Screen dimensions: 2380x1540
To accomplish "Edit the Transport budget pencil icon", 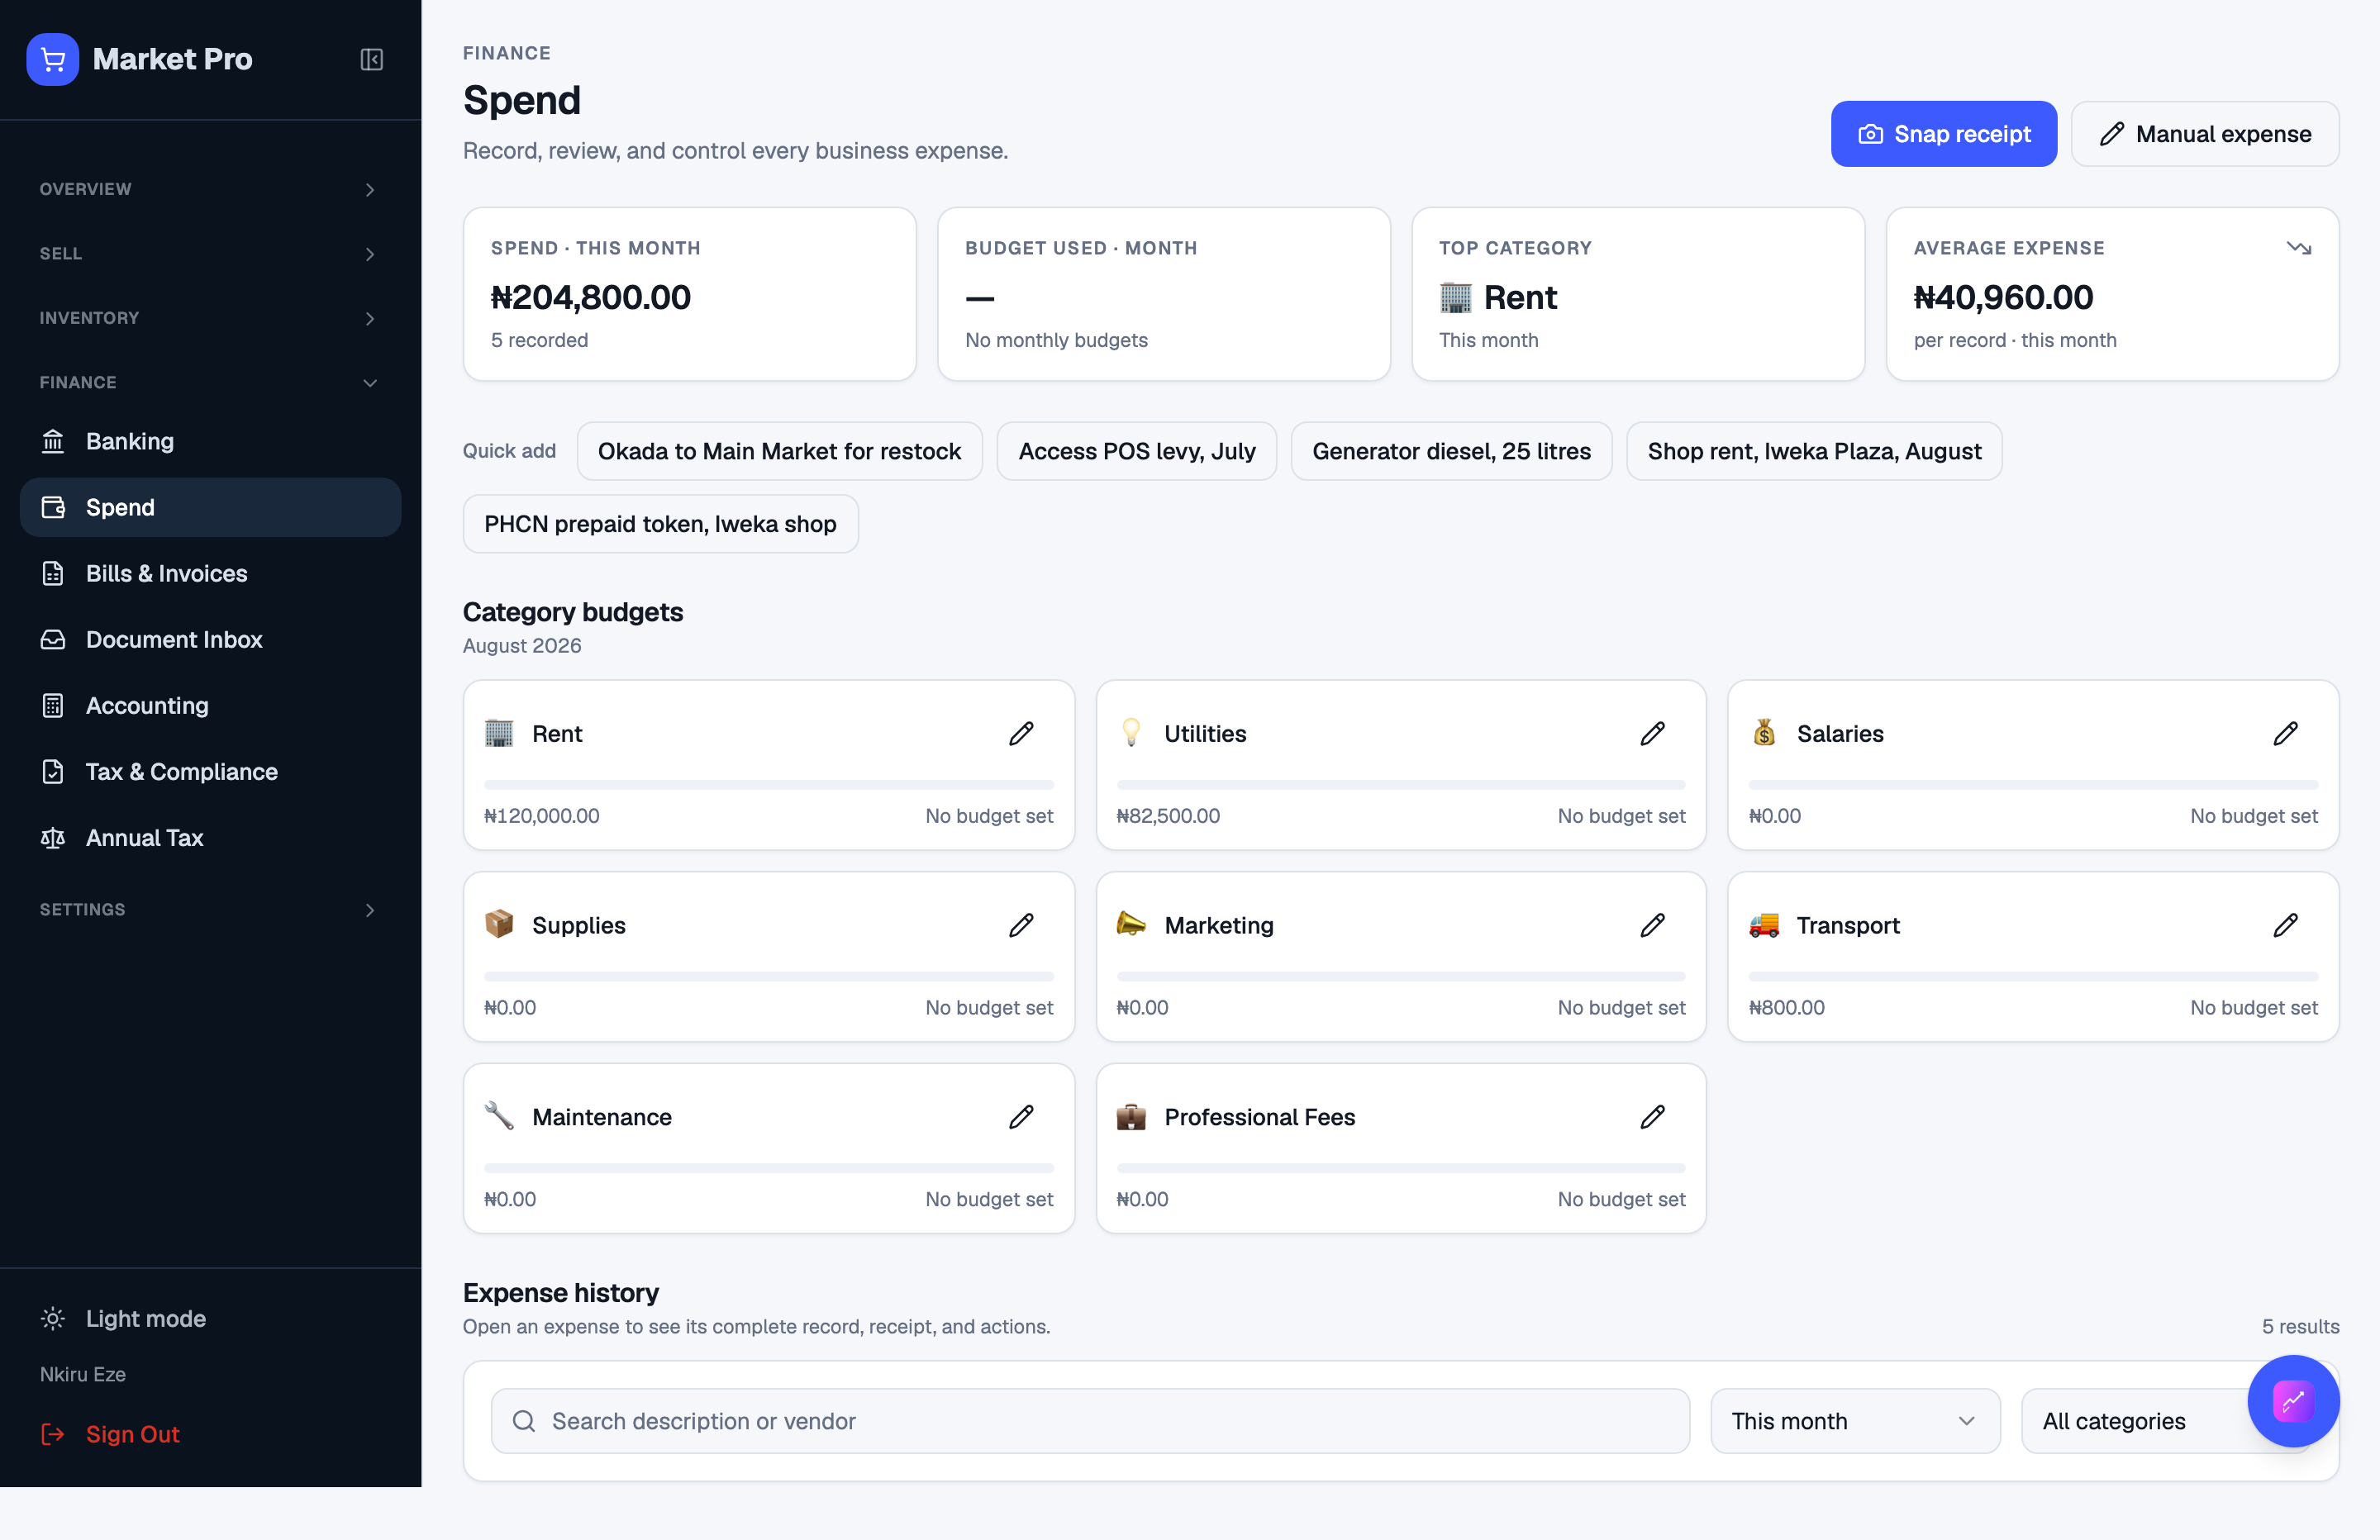I will [2286, 925].
